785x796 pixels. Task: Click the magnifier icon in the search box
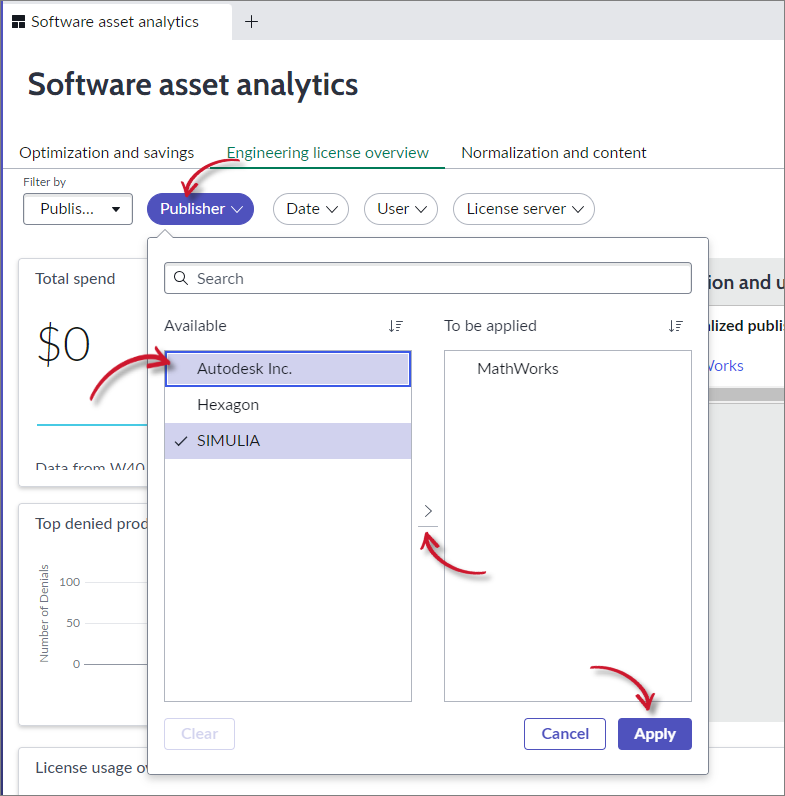click(x=181, y=278)
